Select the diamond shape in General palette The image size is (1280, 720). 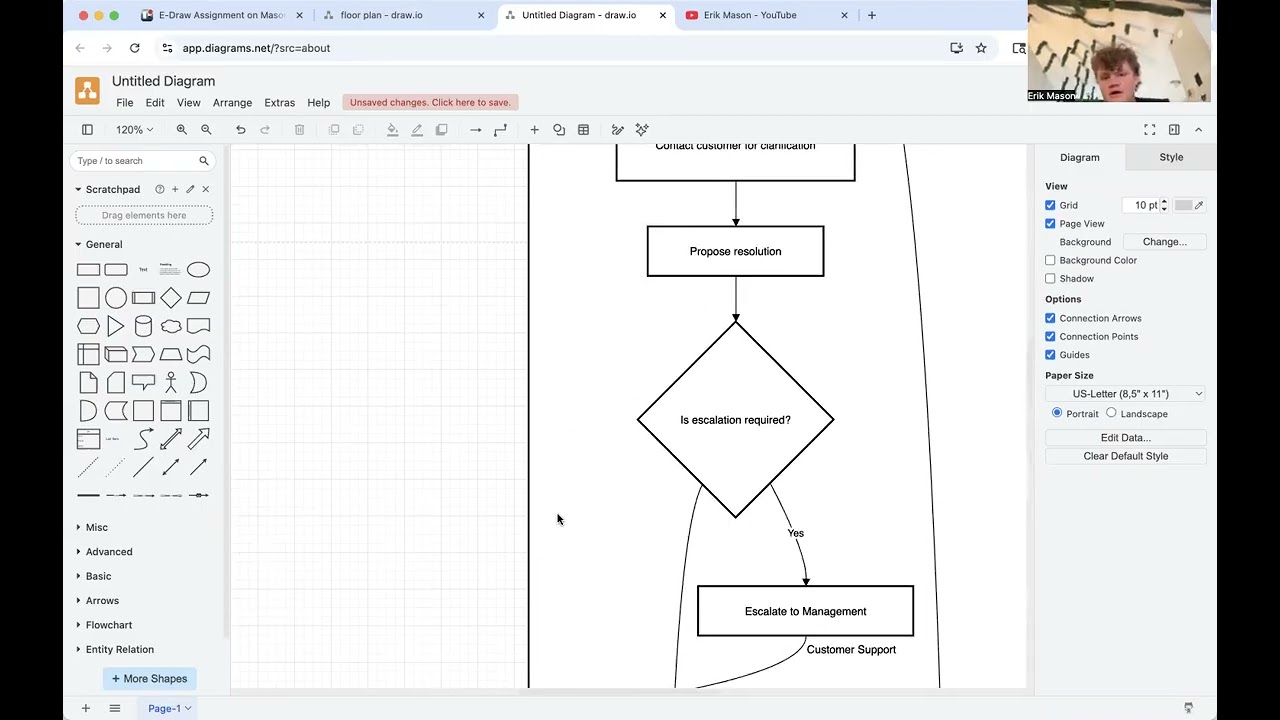coord(171,298)
